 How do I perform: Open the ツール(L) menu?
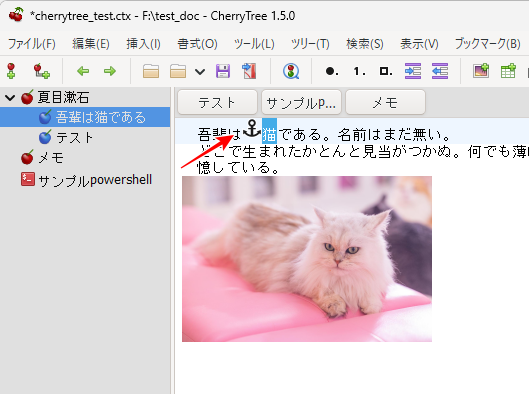[x=254, y=44]
